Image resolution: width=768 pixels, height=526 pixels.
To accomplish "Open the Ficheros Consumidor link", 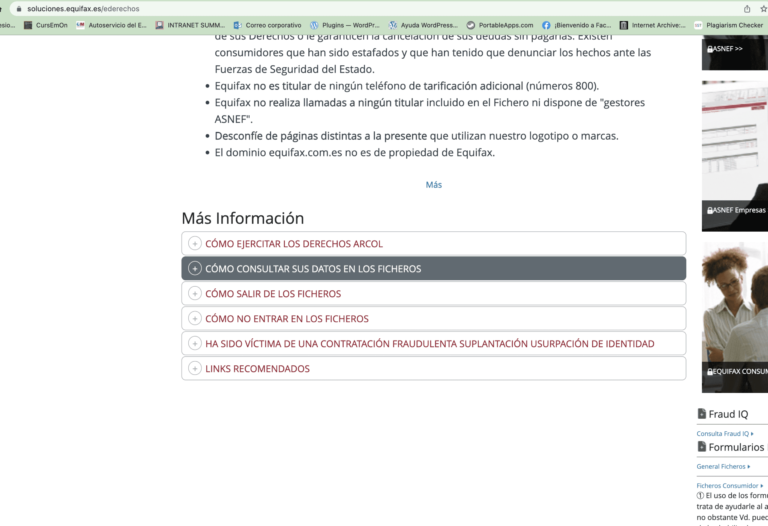I will point(729,485).
